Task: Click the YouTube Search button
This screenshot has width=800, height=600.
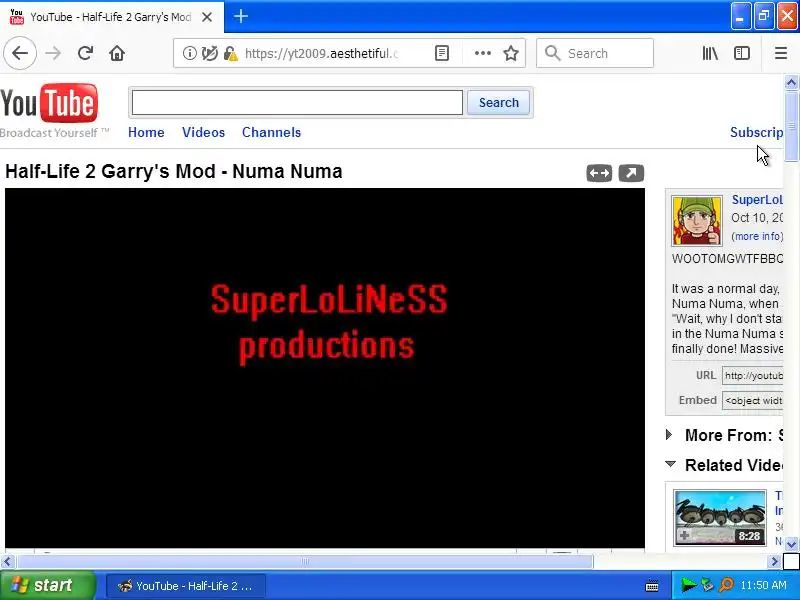Action: 498,103
